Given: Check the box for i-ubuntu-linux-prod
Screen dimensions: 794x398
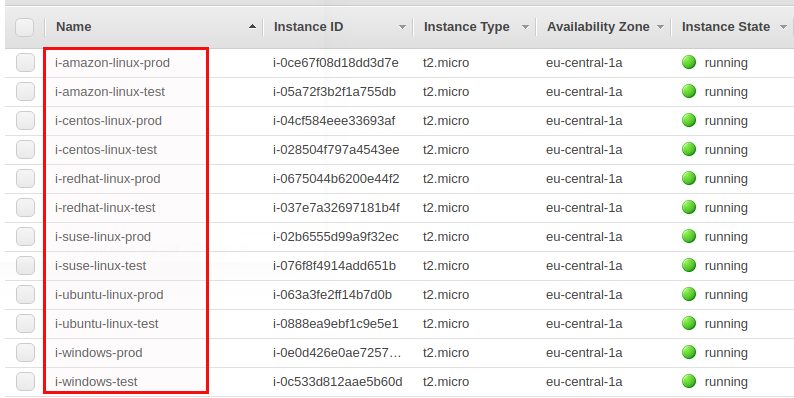Looking at the screenshot, I should [x=25, y=294].
